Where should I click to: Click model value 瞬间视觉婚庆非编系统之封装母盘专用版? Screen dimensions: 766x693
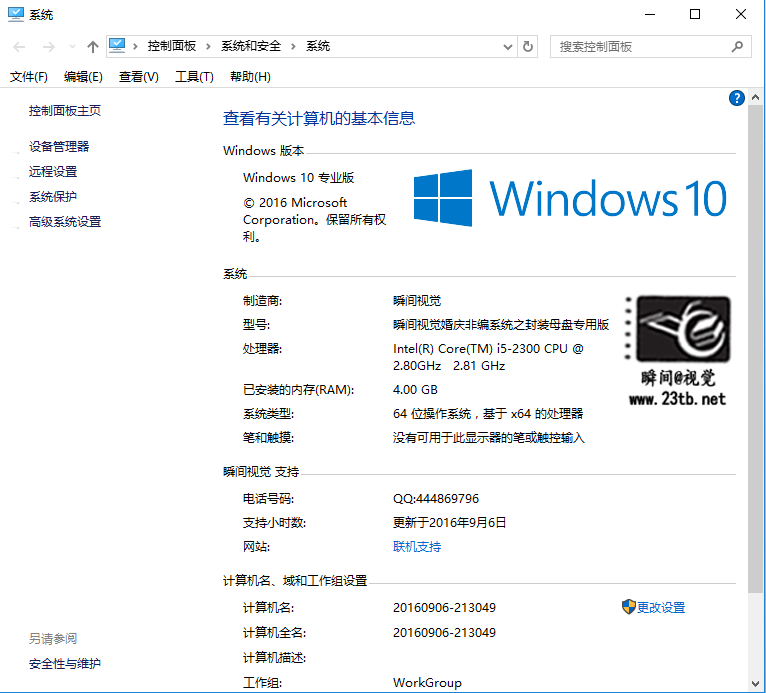click(x=501, y=325)
